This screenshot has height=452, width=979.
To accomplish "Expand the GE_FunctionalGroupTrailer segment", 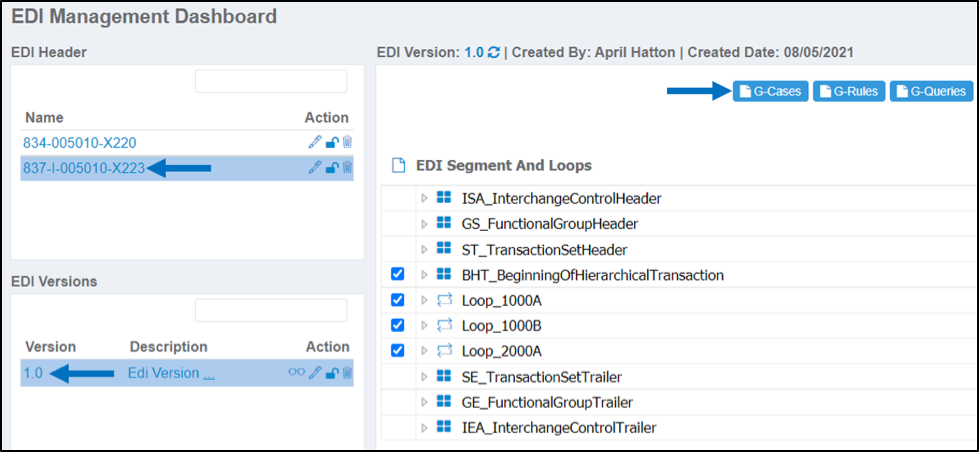I will [425, 402].
